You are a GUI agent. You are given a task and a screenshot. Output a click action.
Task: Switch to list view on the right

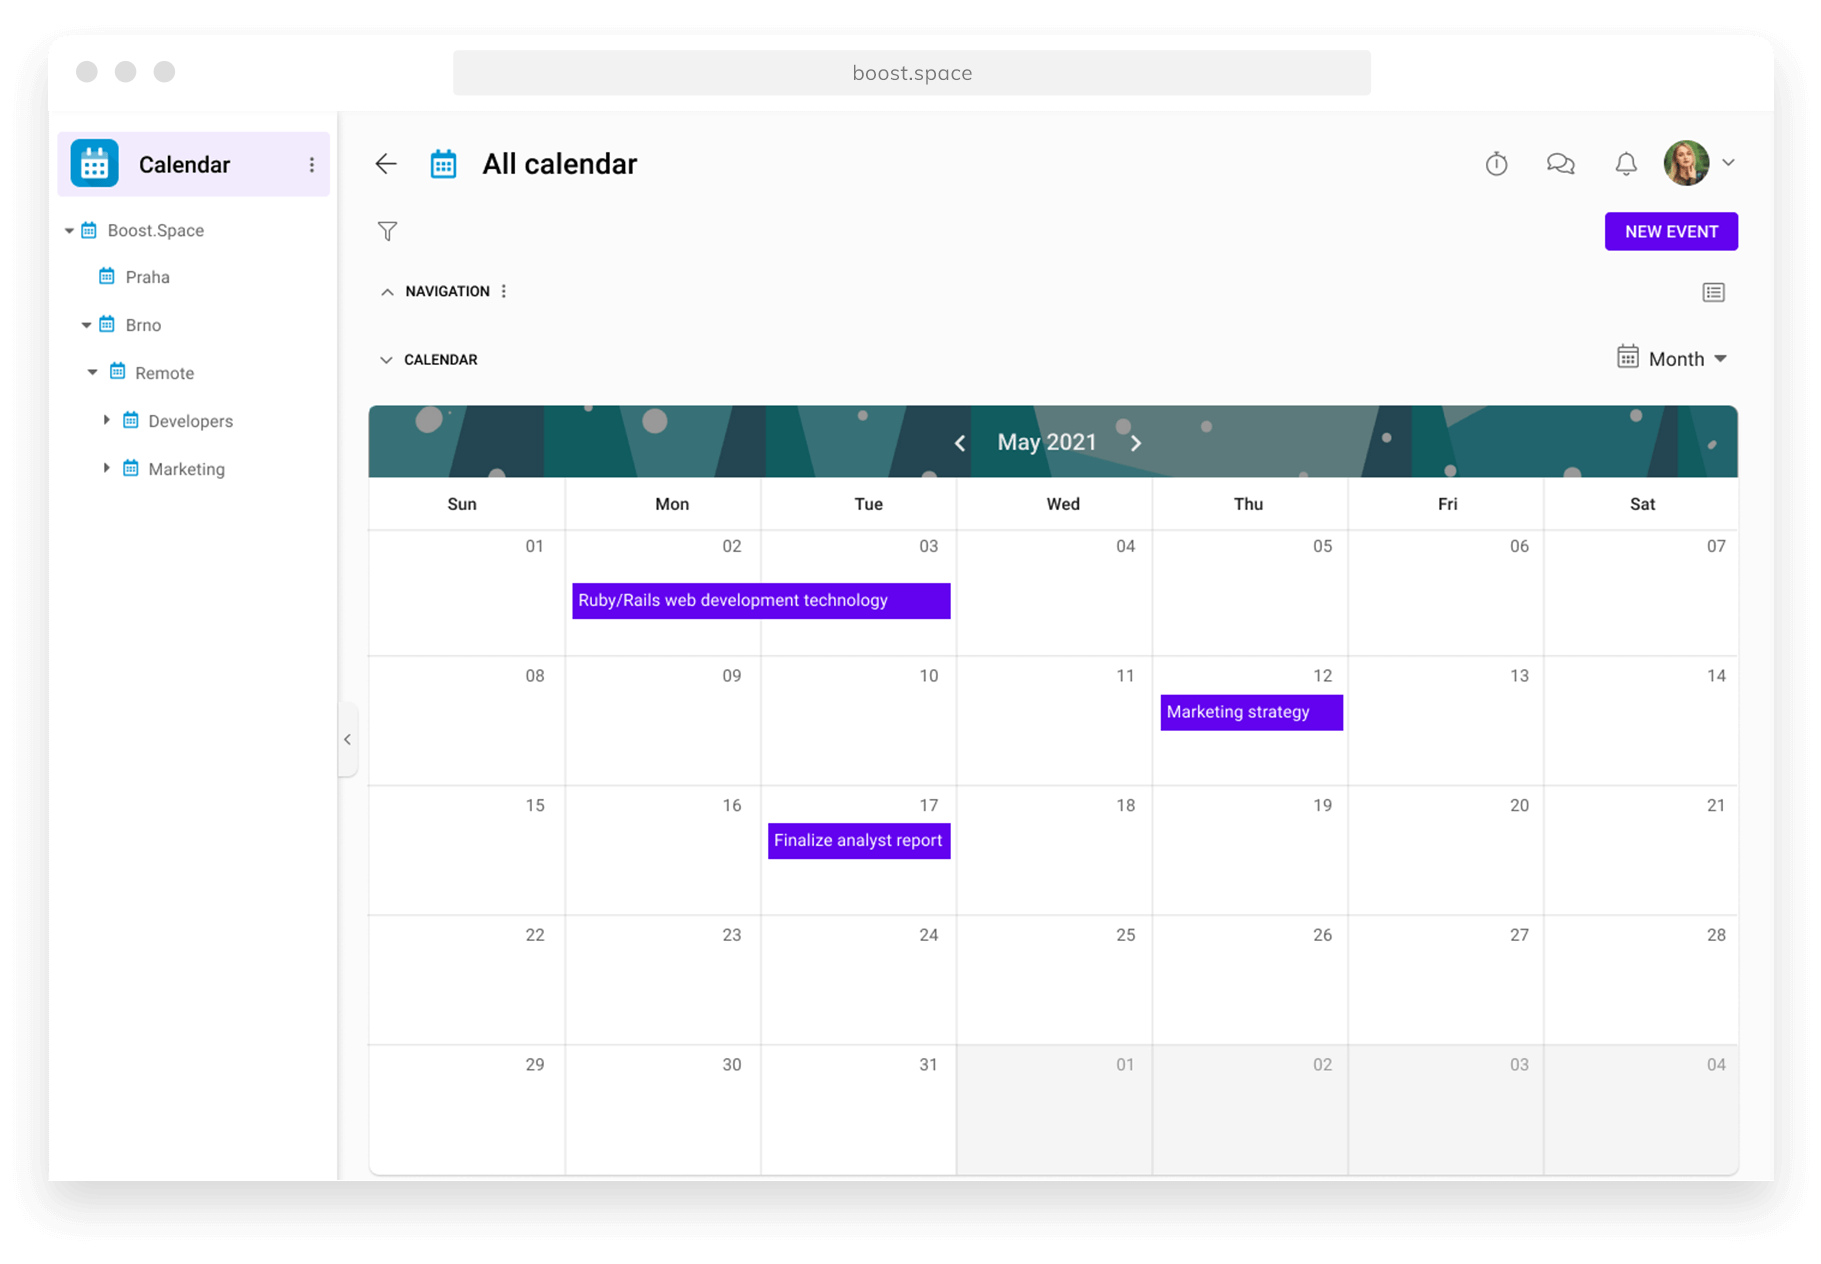tap(1713, 292)
